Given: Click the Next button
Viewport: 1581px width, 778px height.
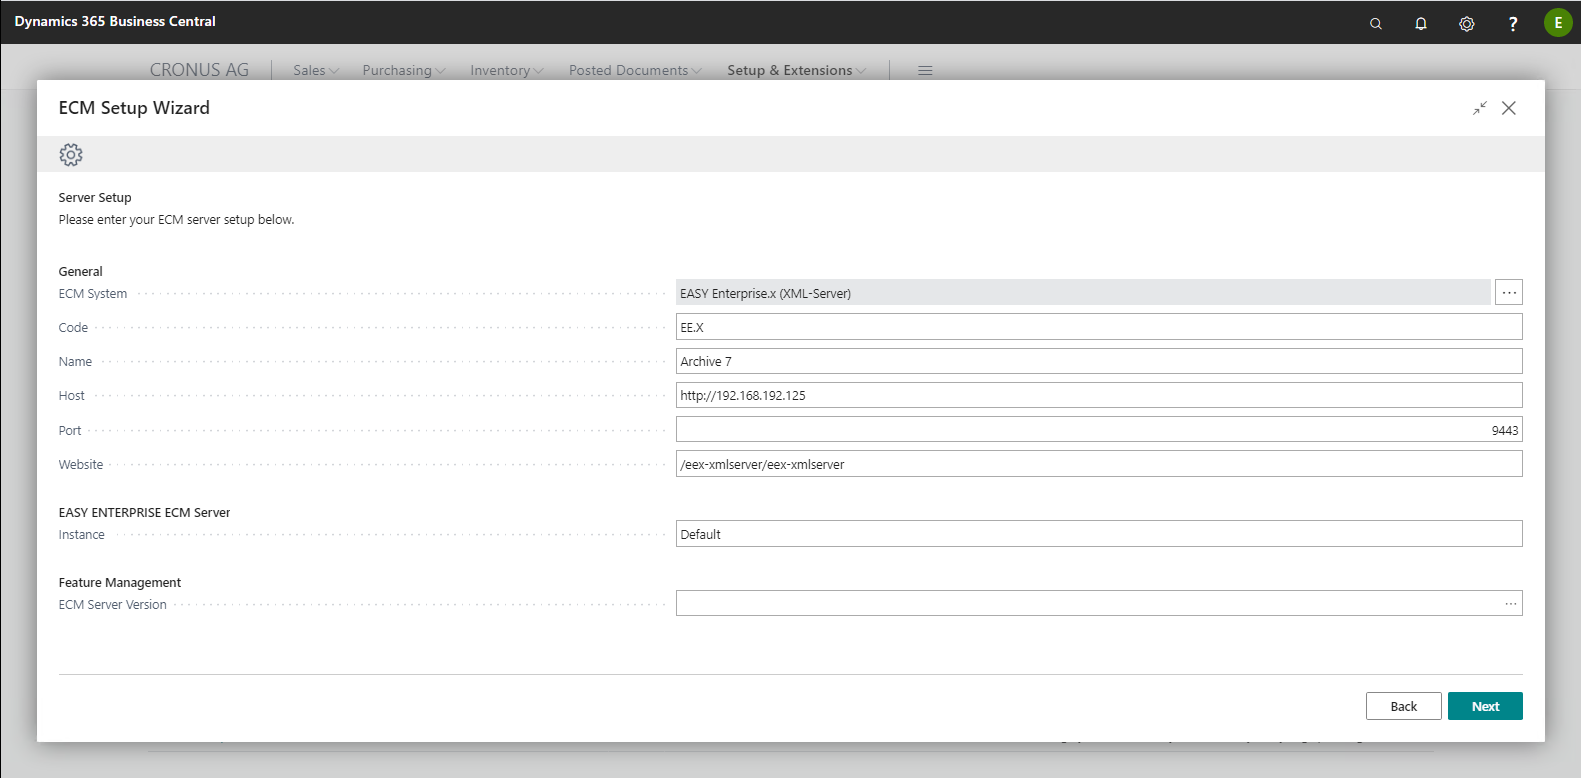Looking at the screenshot, I should 1485,706.
